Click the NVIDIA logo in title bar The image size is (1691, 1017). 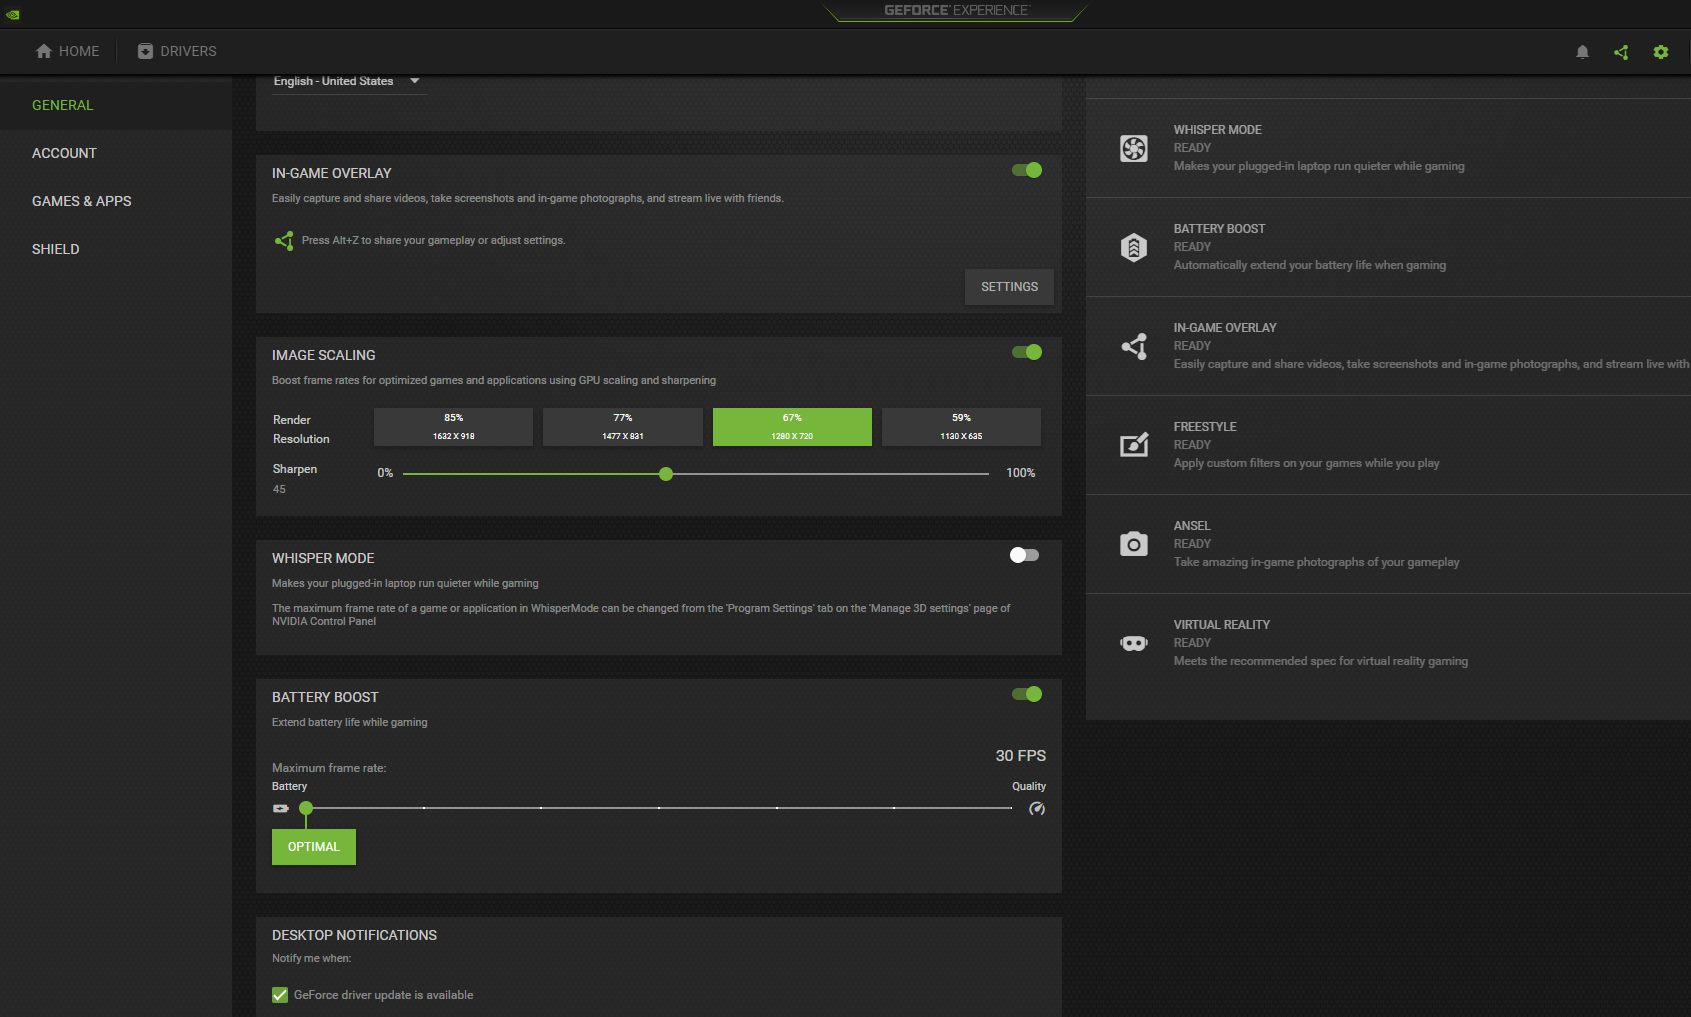[13, 14]
